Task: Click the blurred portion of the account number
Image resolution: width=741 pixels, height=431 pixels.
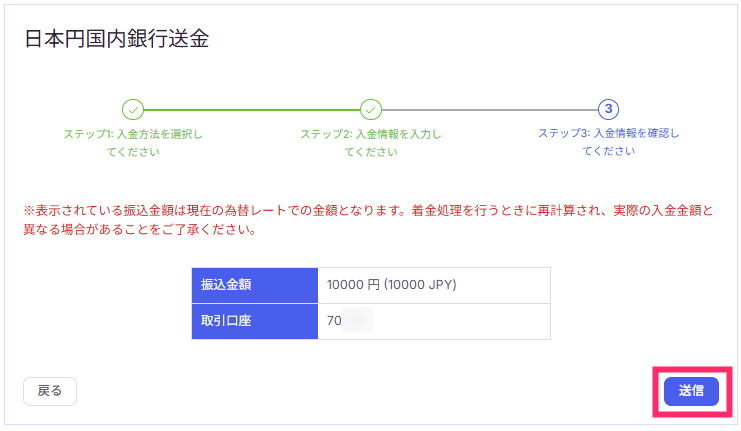Action: pyautogui.click(x=358, y=320)
